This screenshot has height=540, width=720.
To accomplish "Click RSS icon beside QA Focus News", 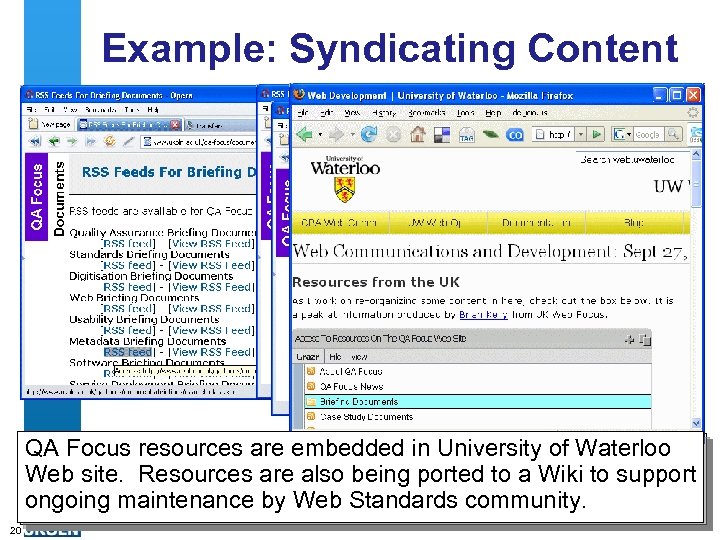I will click(x=311, y=386).
